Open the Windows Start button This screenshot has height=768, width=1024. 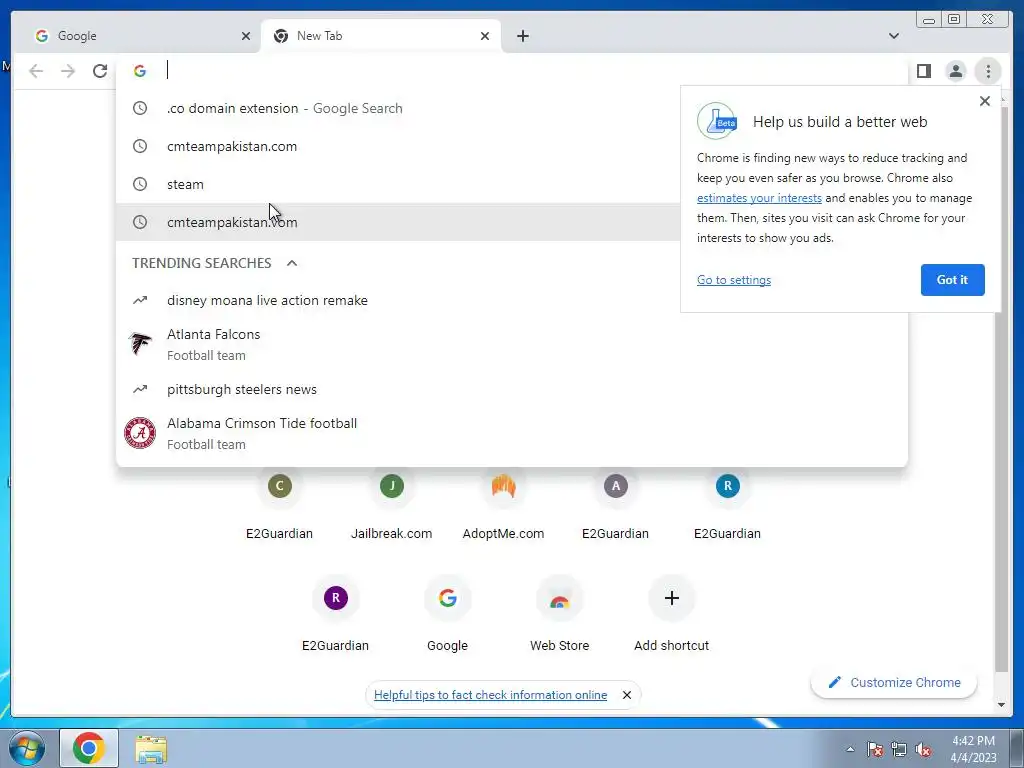click(27, 748)
